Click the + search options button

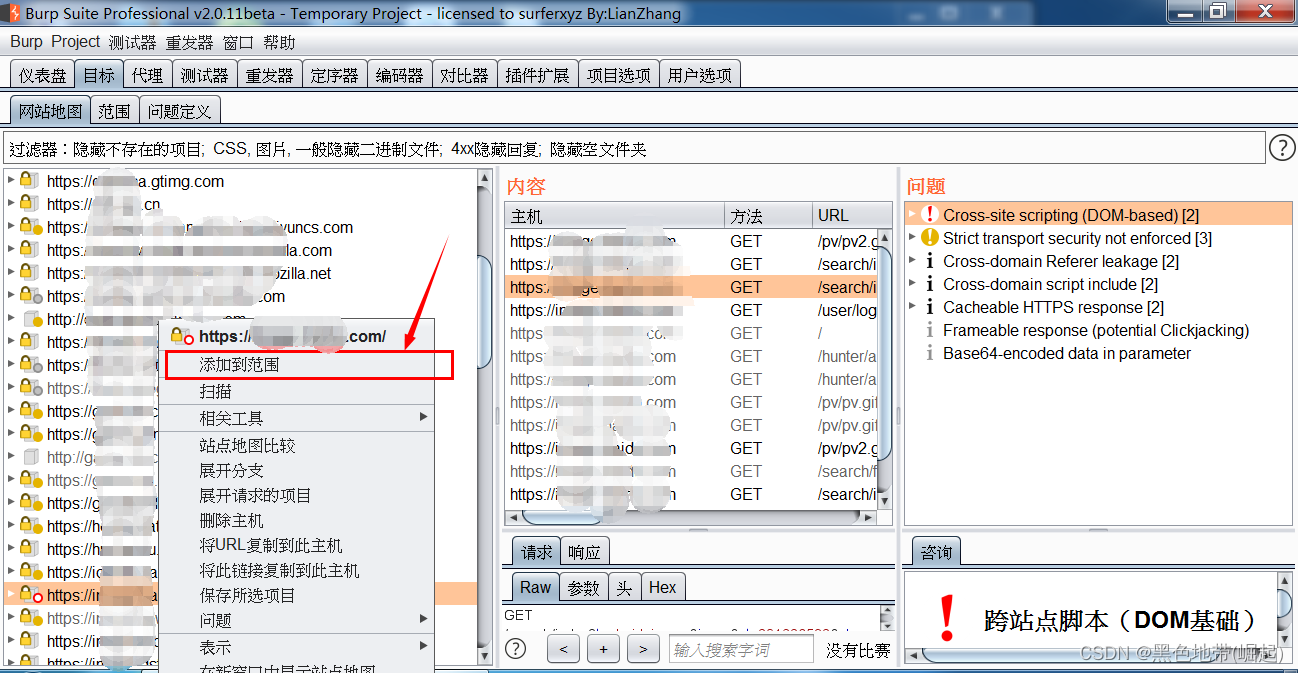coord(603,649)
